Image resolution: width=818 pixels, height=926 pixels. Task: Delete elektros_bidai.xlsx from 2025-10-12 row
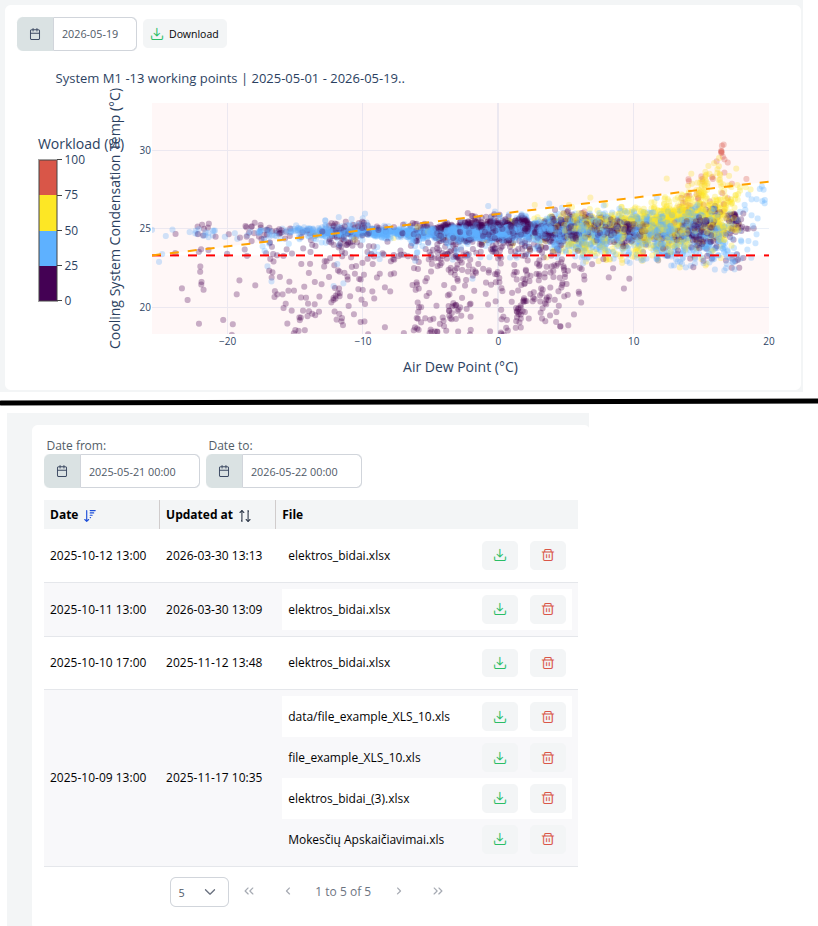coord(548,555)
